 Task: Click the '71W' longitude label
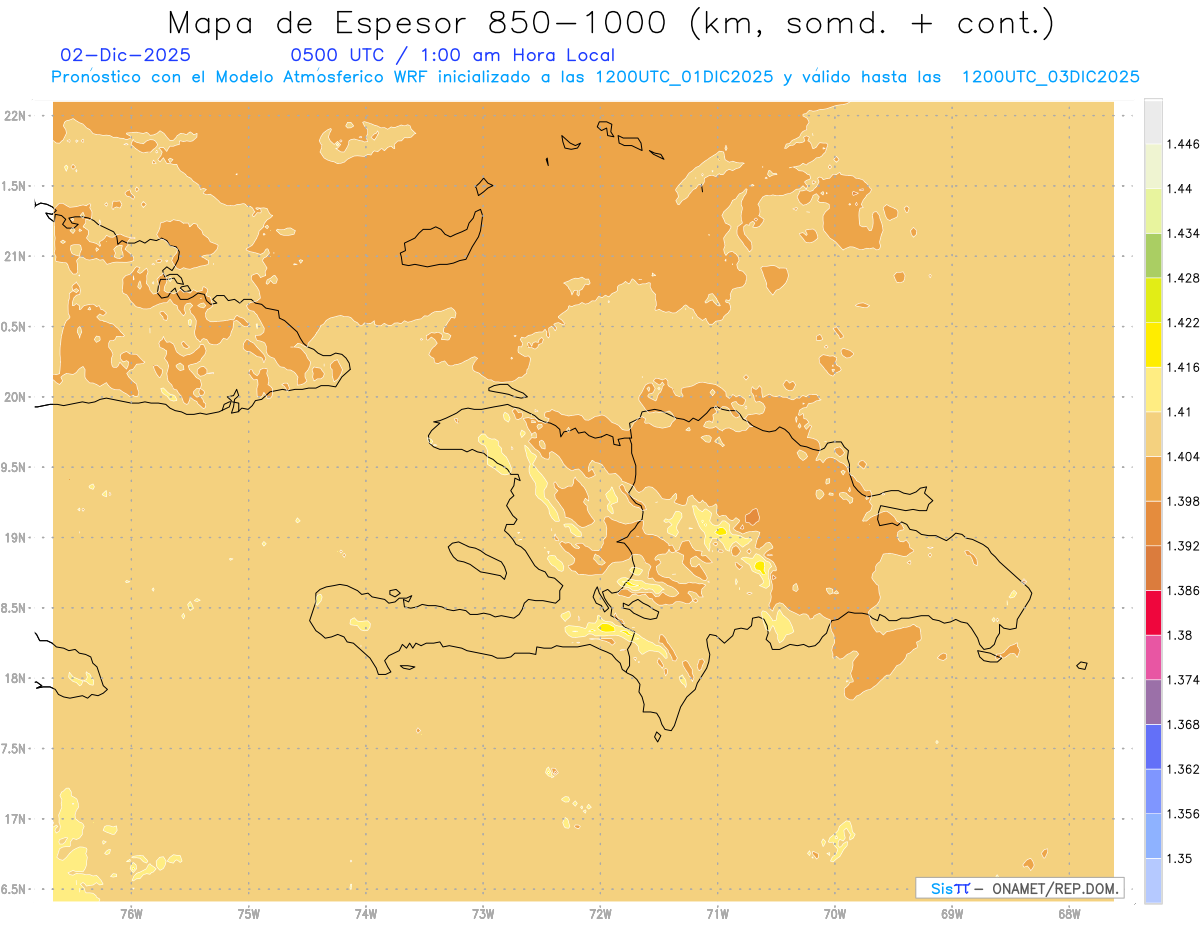pyautogui.click(x=717, y=914)
